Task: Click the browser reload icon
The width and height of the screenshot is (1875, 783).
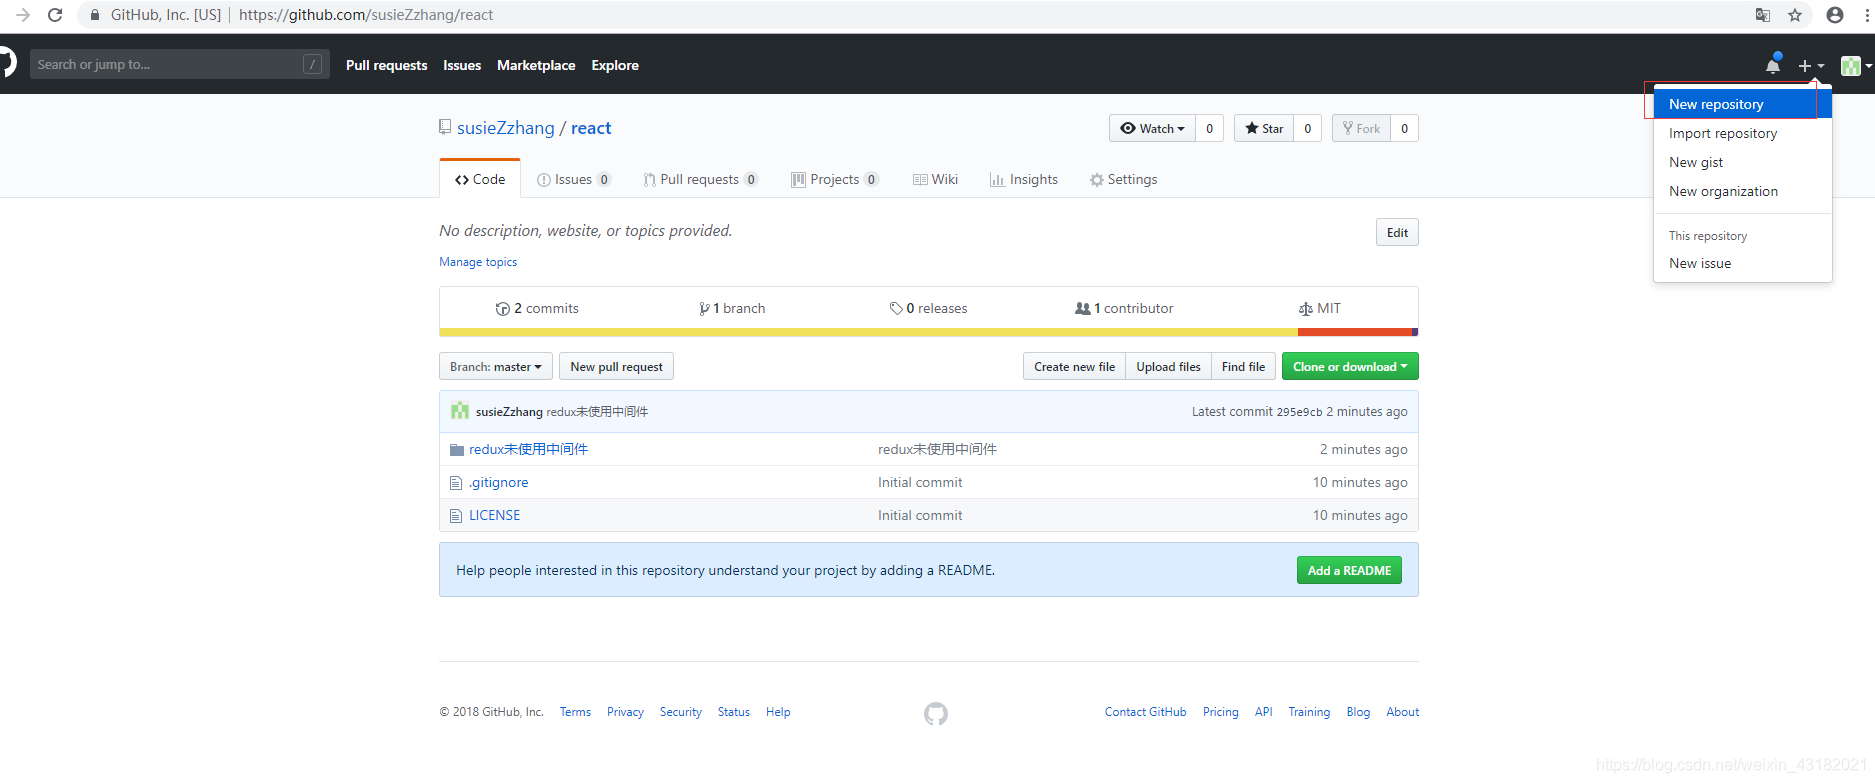Action: [55, 15]
